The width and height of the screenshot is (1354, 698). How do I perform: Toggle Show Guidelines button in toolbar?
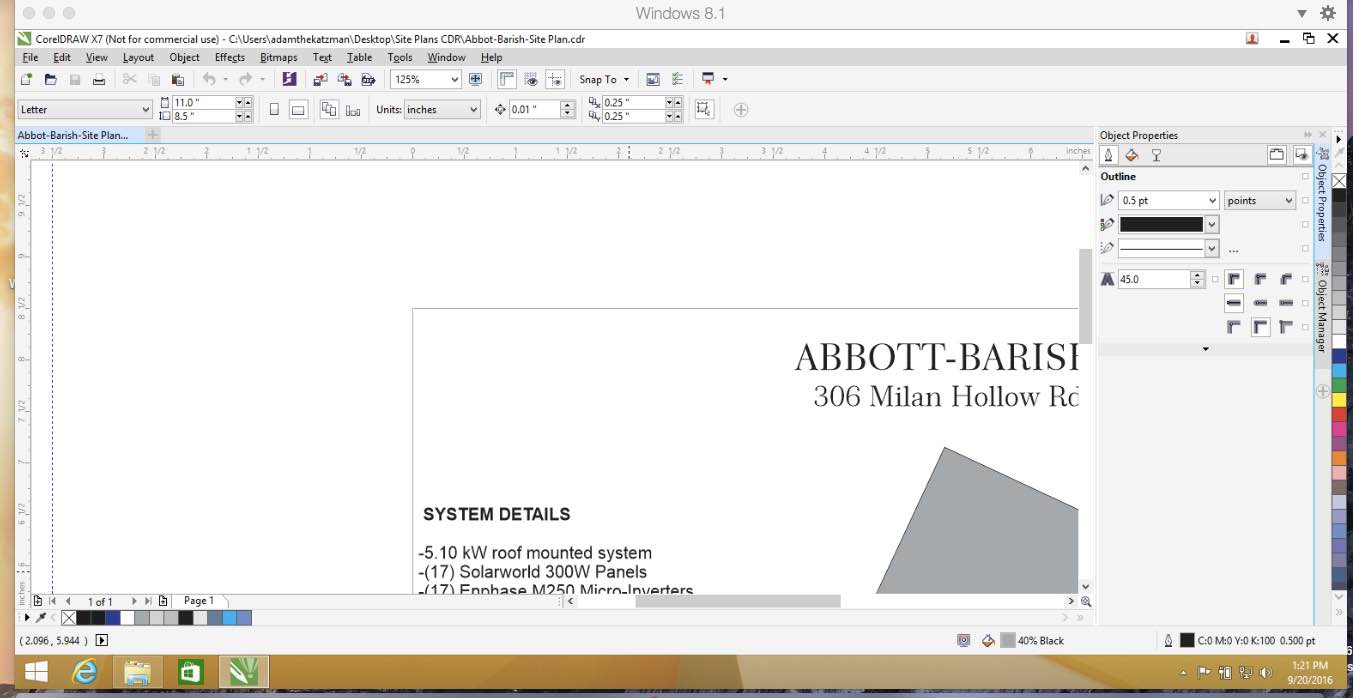pyautogui.click(x=555, y=80)
